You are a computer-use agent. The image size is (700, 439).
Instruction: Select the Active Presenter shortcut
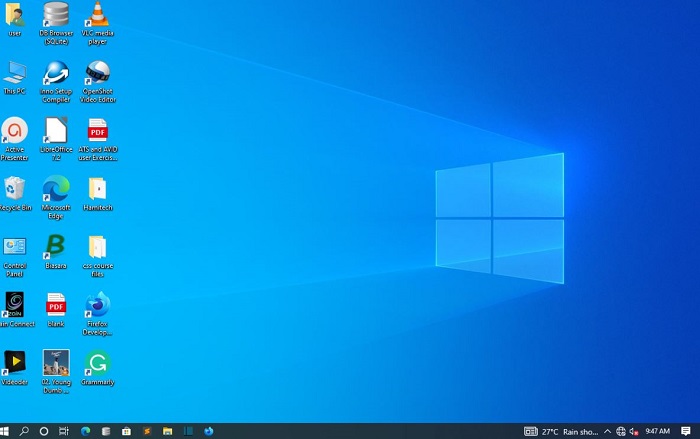15,139
